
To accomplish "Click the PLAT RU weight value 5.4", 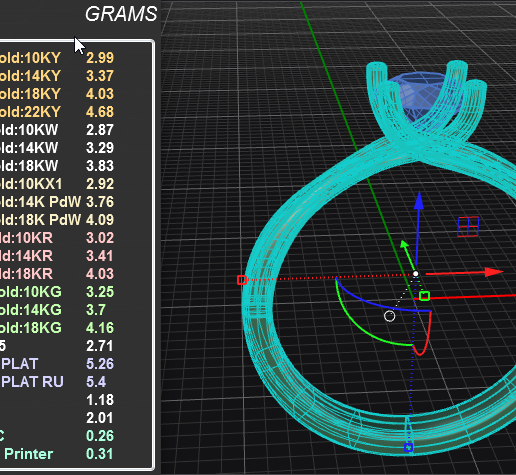I will (x=96, y=382).
